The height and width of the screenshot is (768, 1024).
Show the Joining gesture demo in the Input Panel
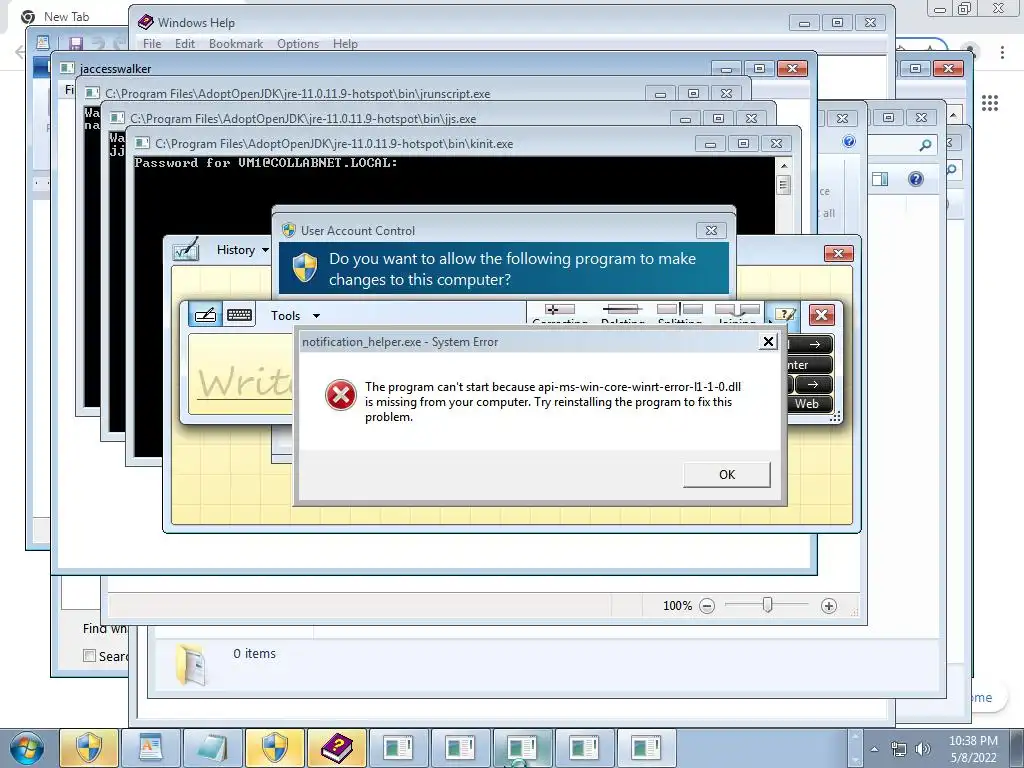[x=737, y=313]
